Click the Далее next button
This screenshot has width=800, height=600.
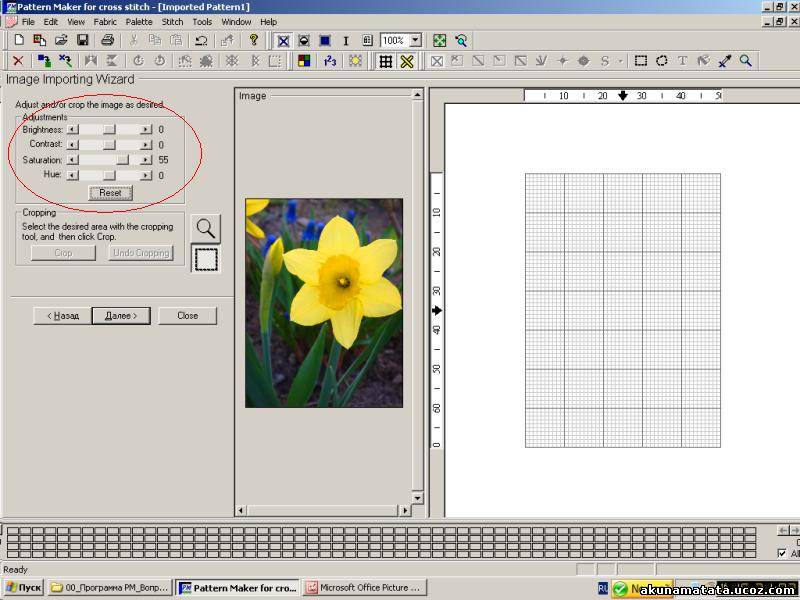pyautogui.click(x=121, y=316)
